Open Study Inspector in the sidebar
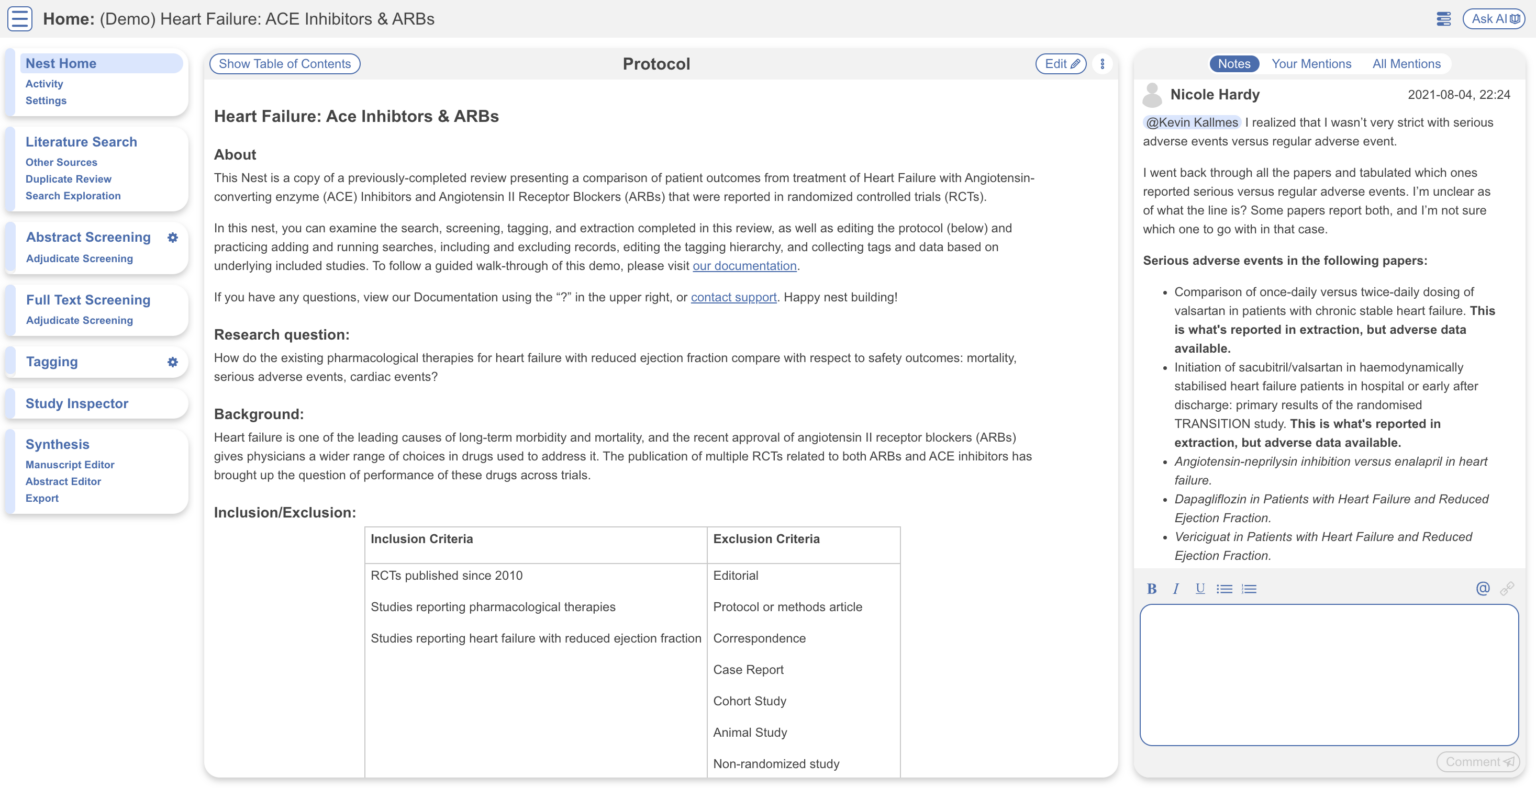 77,404
